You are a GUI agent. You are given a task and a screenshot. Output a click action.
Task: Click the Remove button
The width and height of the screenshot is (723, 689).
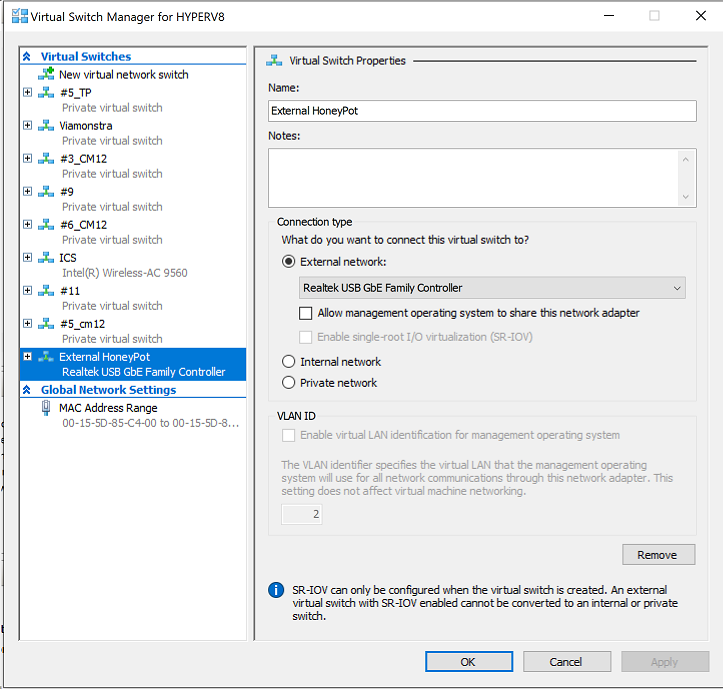point(658,555)
